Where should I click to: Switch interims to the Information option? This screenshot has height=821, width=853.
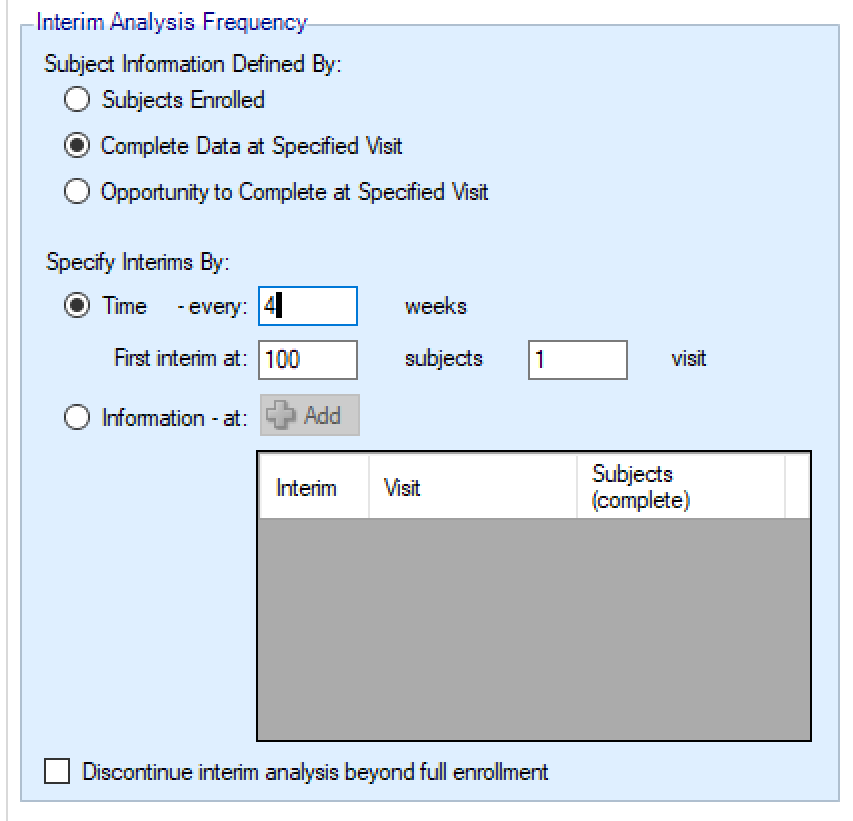(76, 417)
